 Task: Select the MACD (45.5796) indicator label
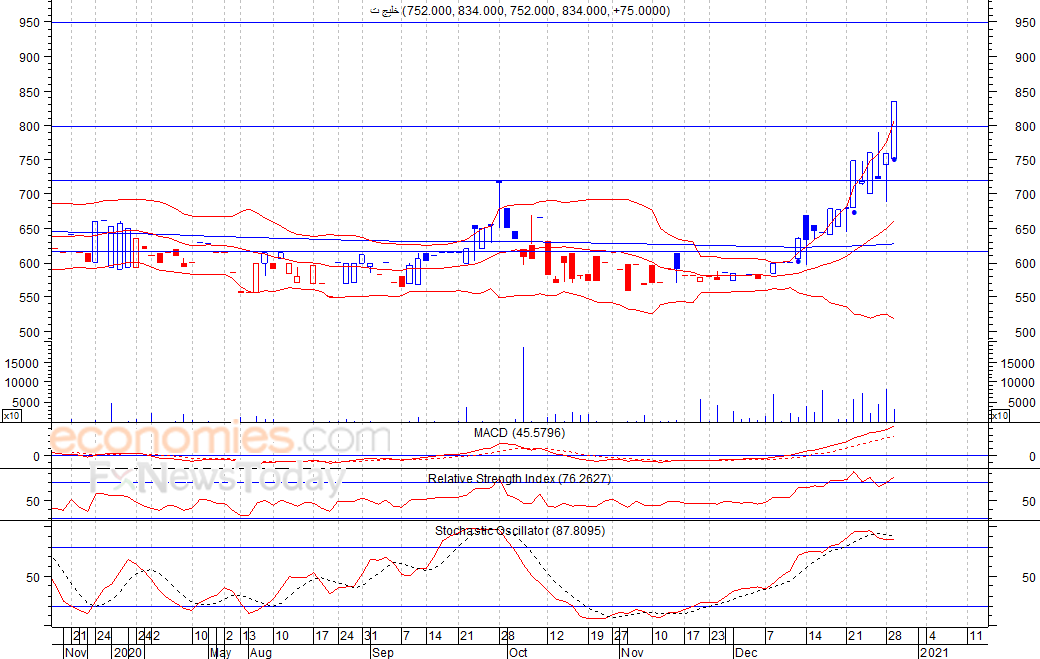coord(519,433)
